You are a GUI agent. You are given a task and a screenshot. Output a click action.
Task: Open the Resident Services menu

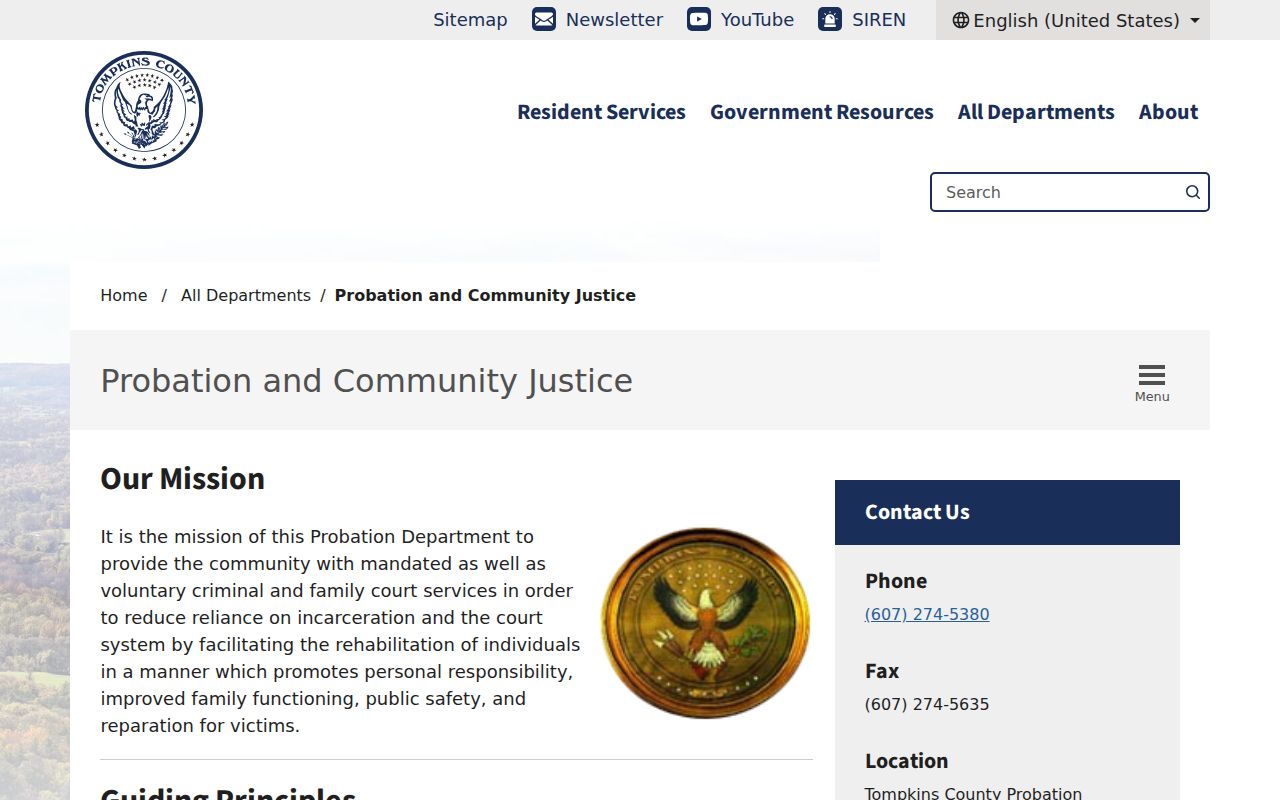[x=601, y=112]
